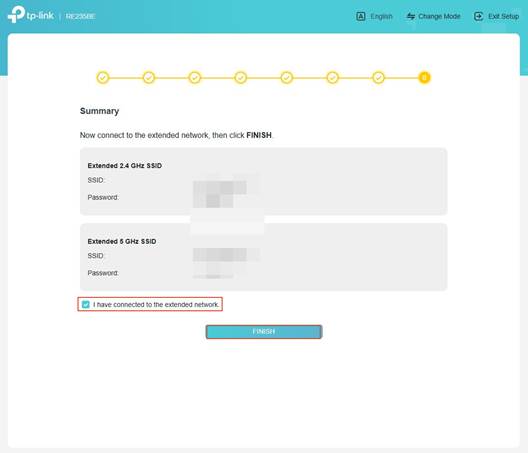Click the FINISH button
Screen dimensions: 528x453
coord(264,332)
